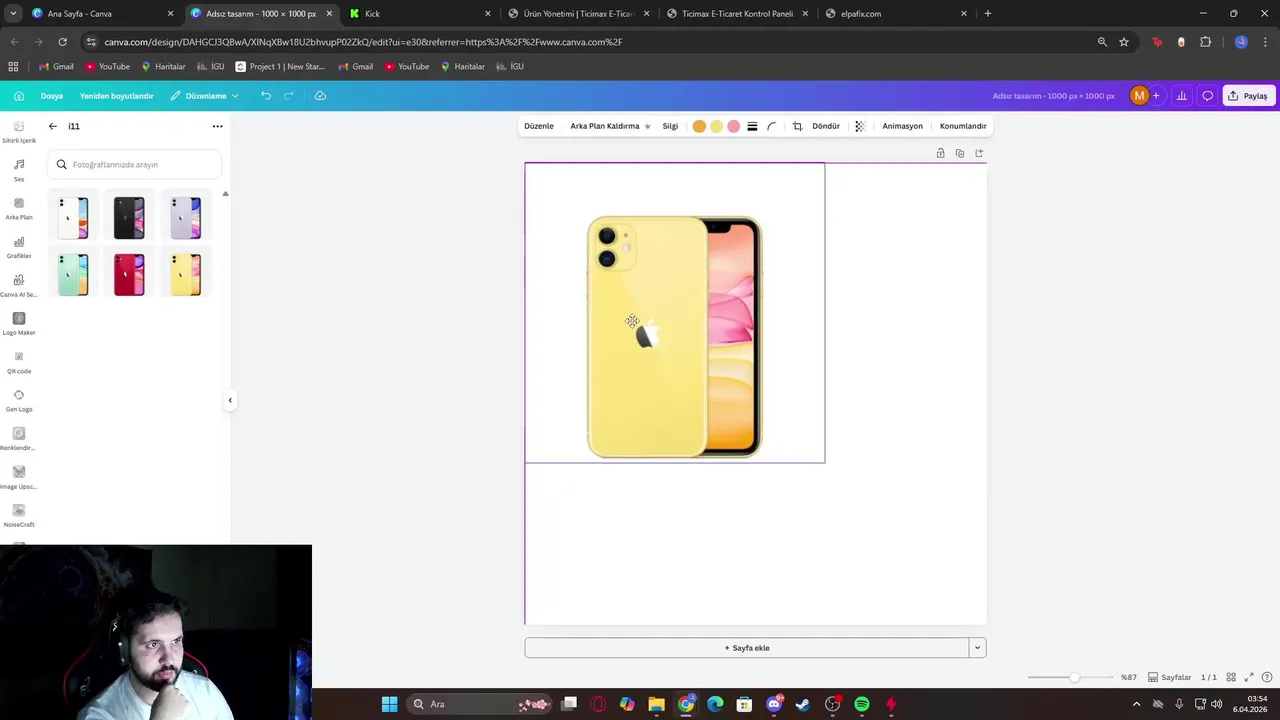Lock the page using the lock icon
Screen dimensions: 1280x720
point(940,153)
